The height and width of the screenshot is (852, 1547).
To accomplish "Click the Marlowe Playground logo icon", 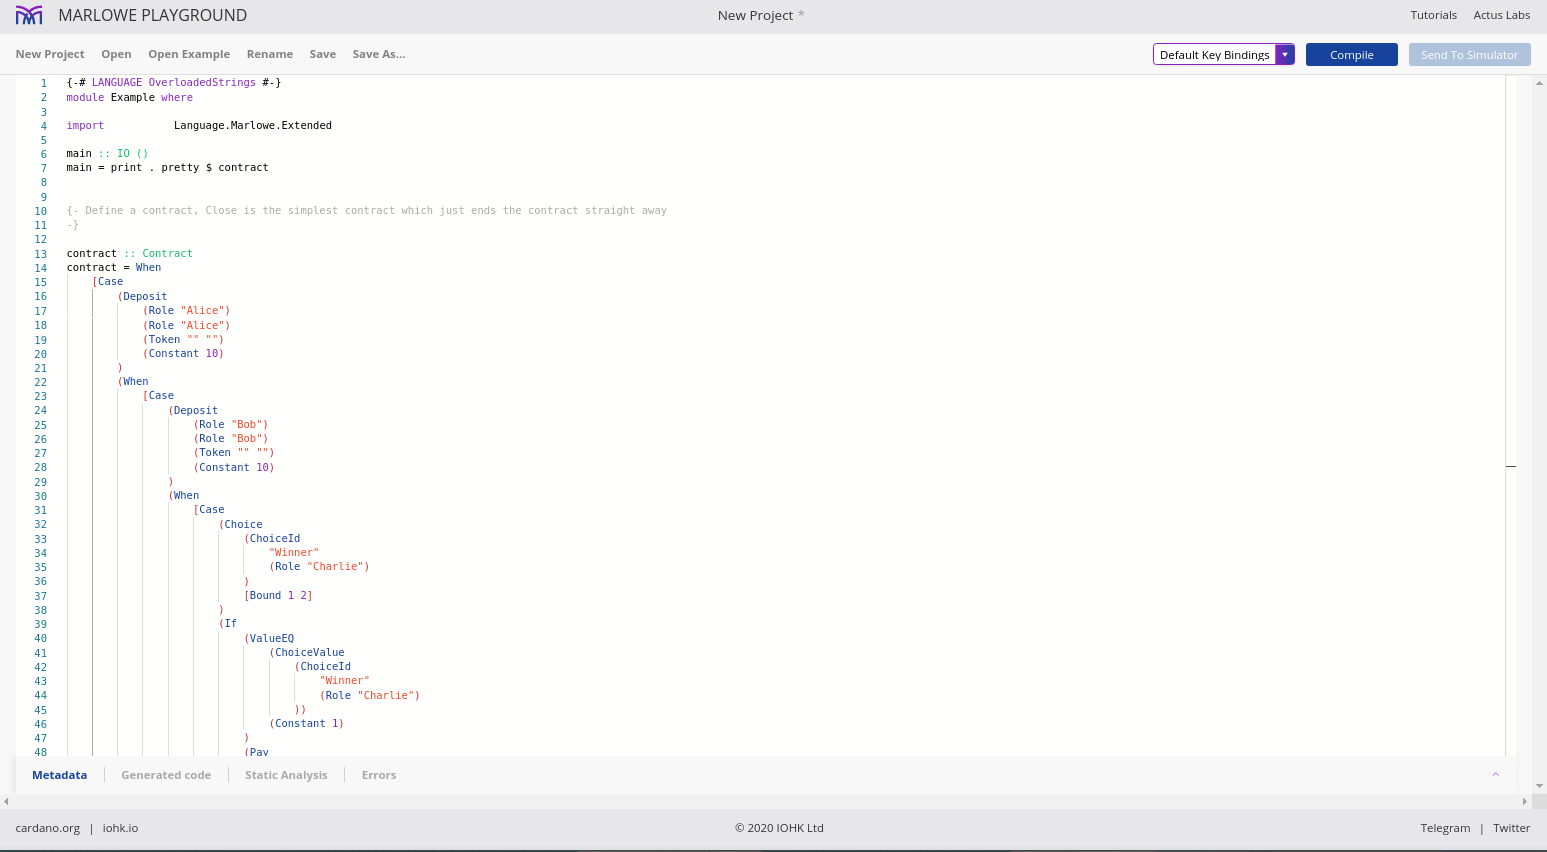I will coord(29,15).
